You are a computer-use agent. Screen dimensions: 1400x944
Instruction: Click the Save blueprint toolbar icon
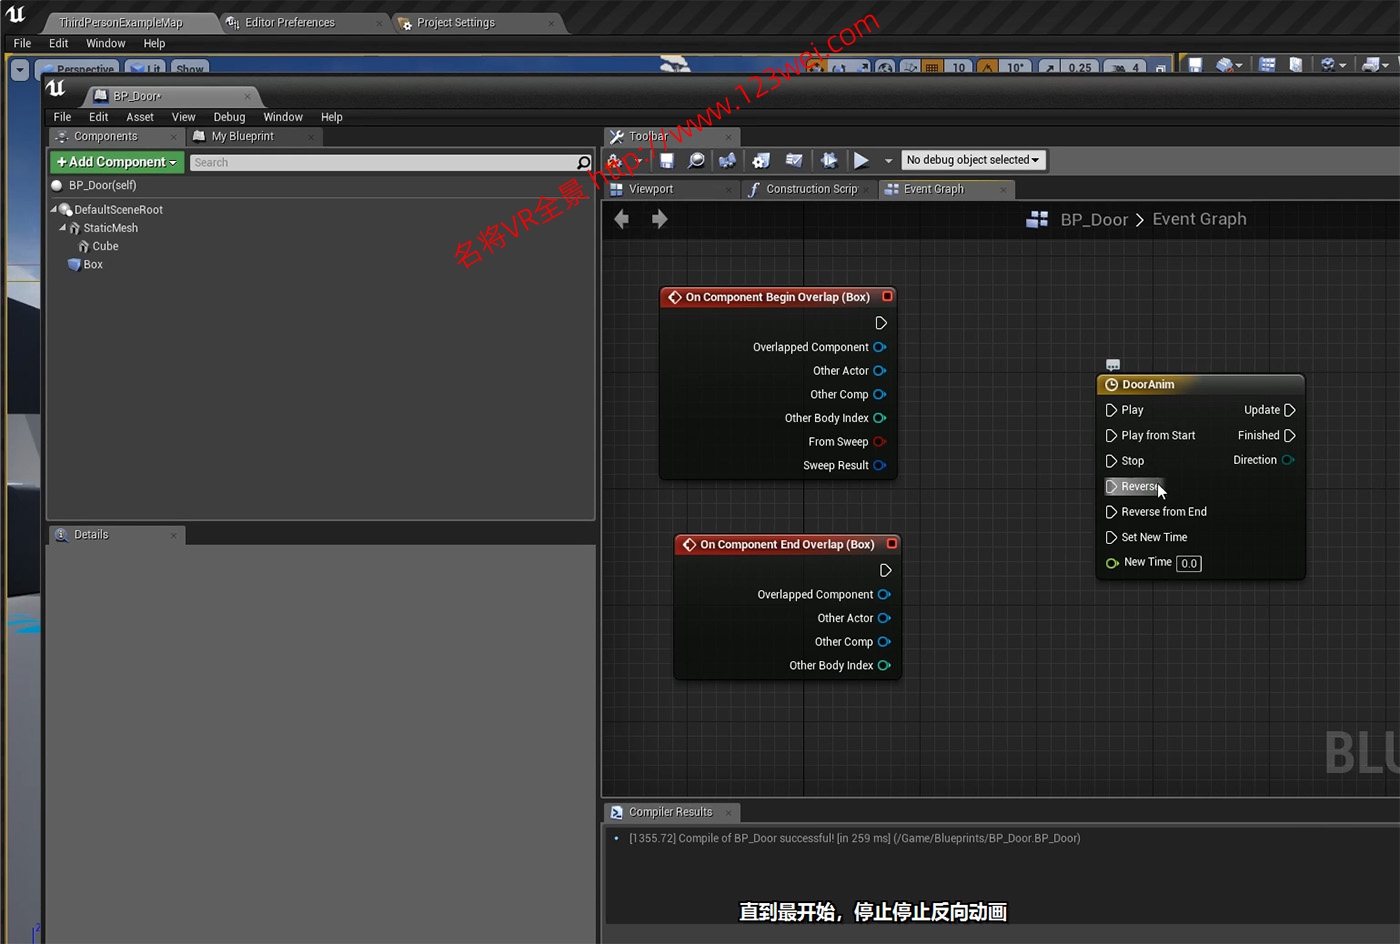(x=667, y=161)
